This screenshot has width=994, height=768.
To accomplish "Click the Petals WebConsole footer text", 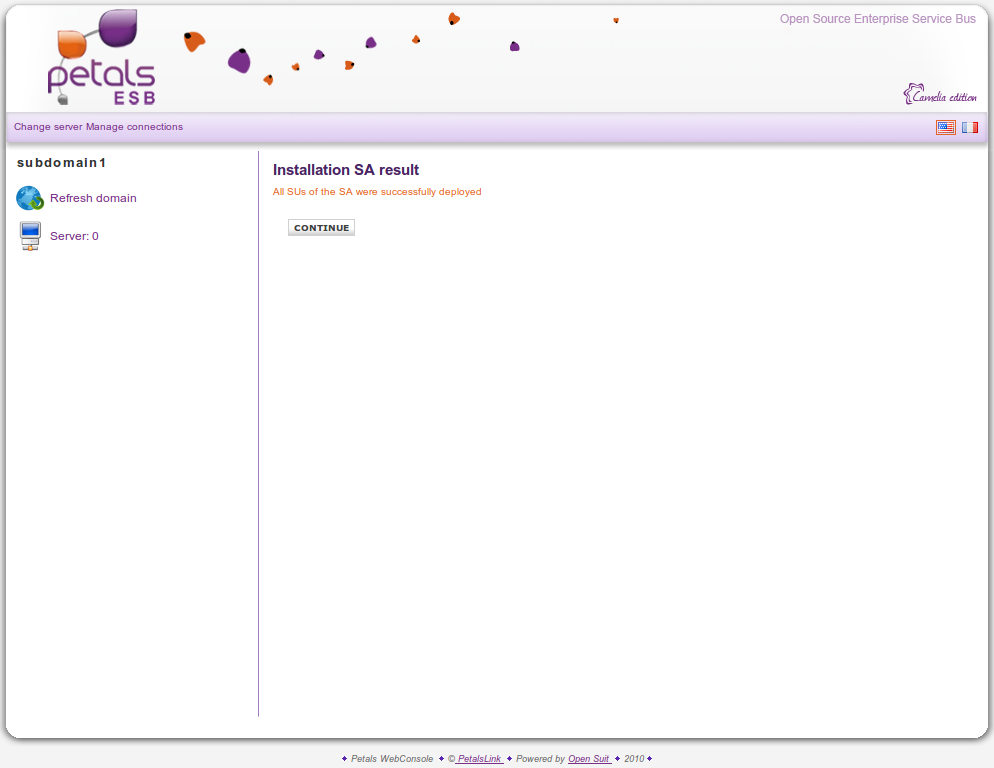I will click(x=392, y=759).
